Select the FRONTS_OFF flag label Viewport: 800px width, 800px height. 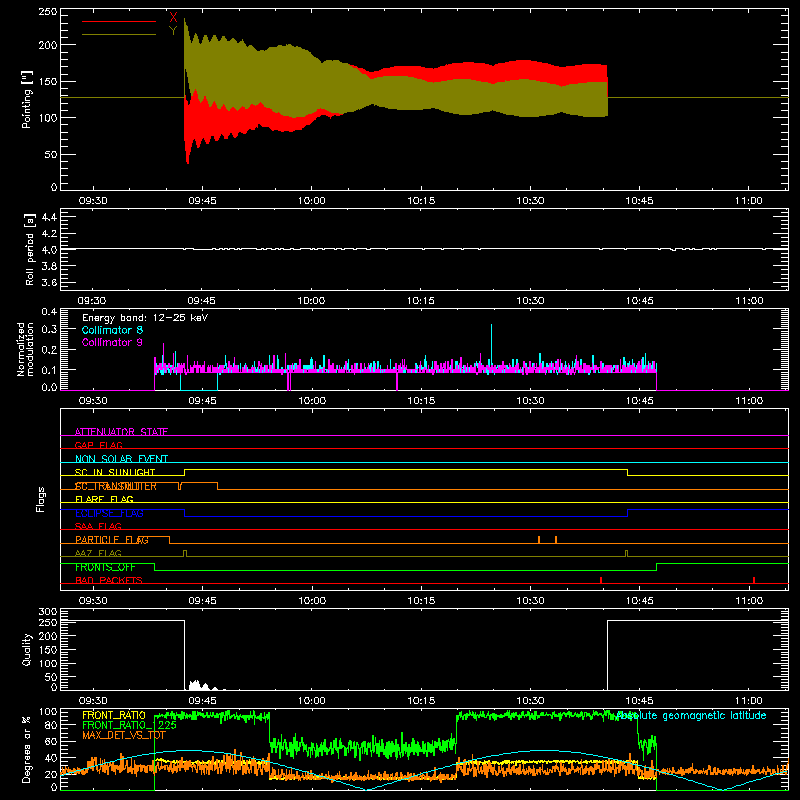coord(105,567)
